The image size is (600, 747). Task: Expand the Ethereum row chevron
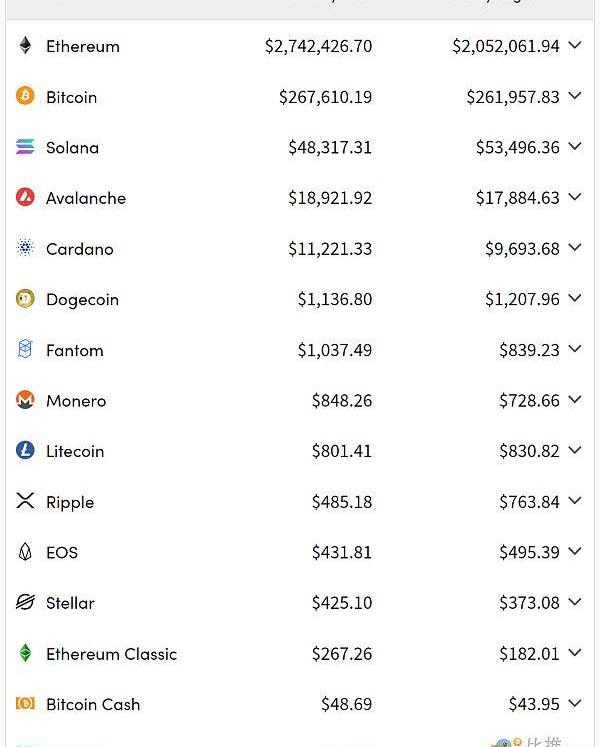click(x=574, y=45)
